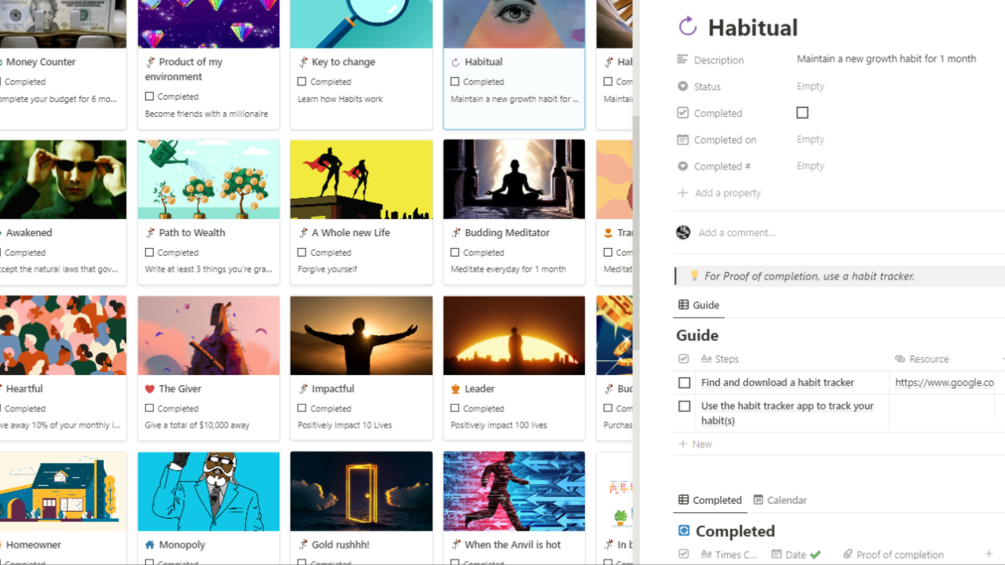Toggle the Completed property checkbox
Image resolution: width=1005 pixels, height=565 pixels.
coord(802,113)
